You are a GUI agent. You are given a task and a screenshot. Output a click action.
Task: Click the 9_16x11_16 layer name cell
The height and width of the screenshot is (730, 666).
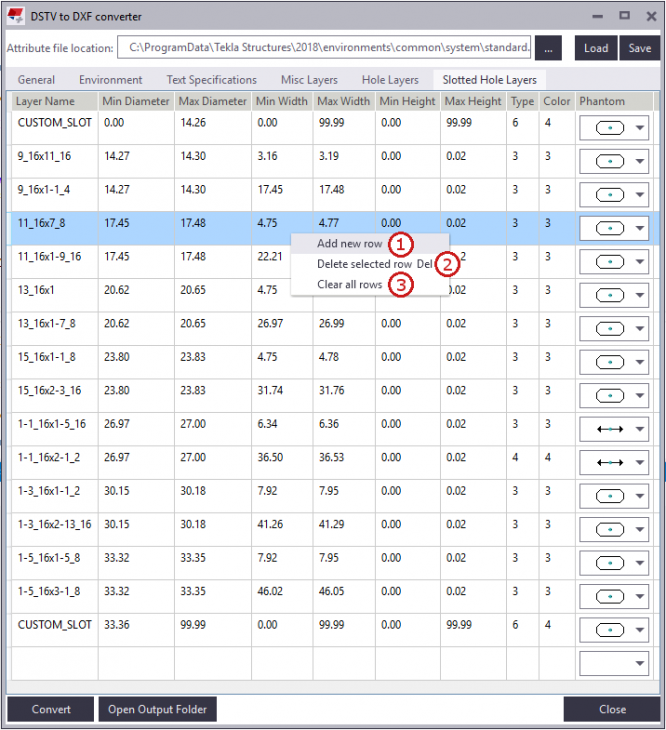[x=55, y=161]
